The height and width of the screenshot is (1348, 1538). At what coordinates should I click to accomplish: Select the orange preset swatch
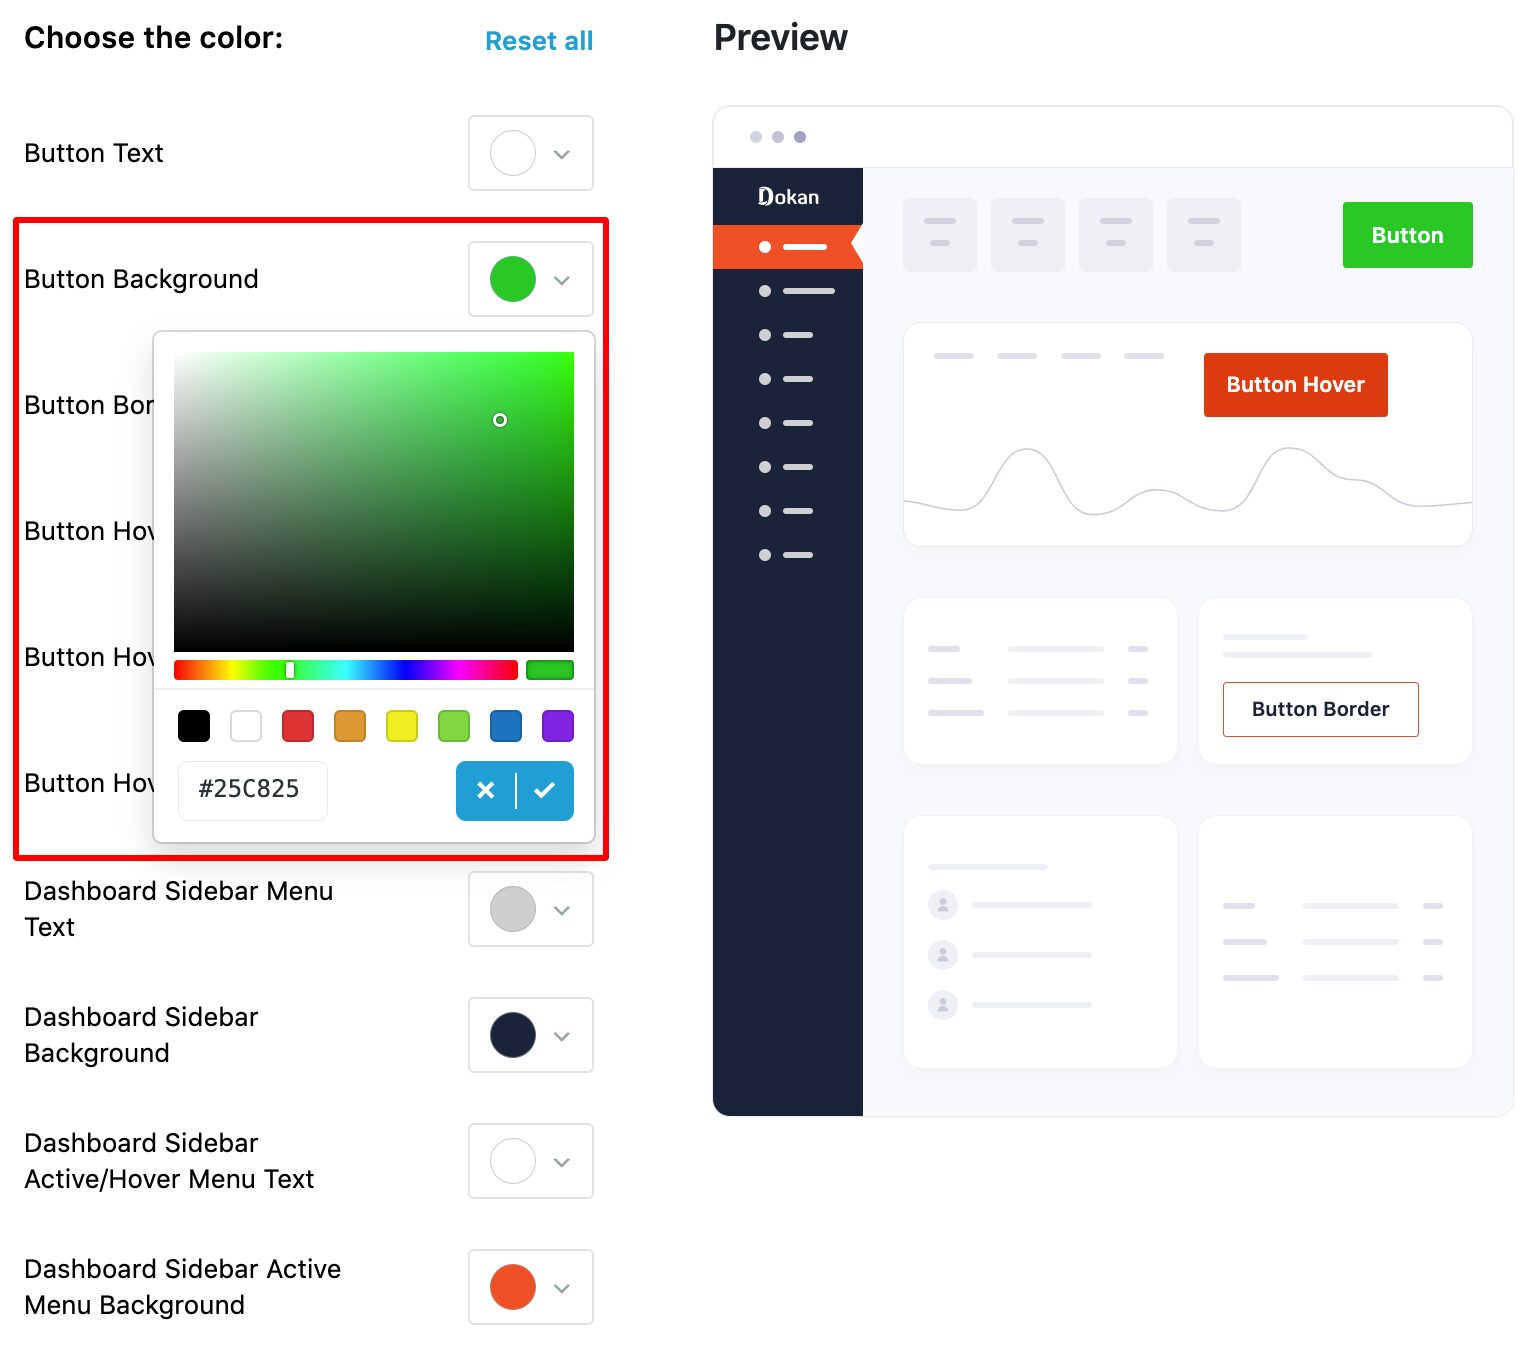coord(350,726)
